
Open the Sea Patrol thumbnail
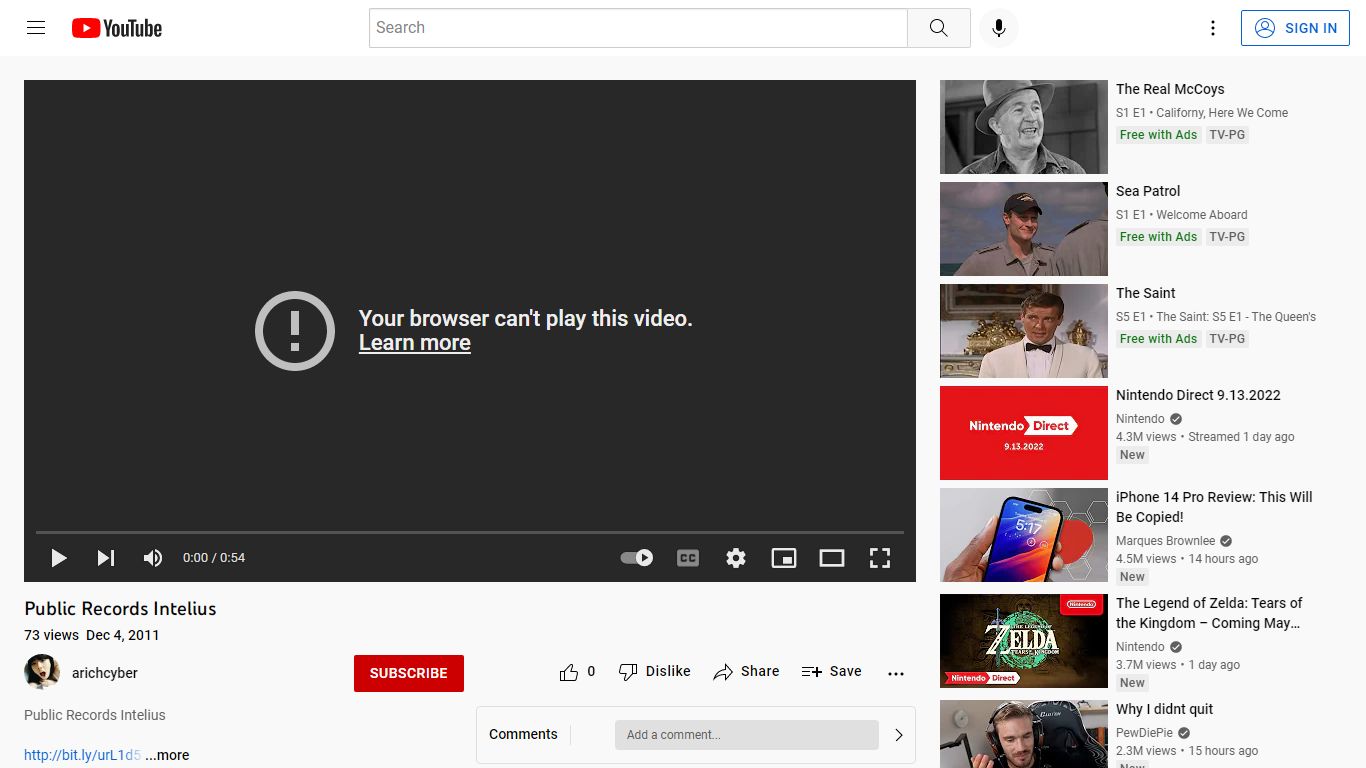tap(1024, 229)
